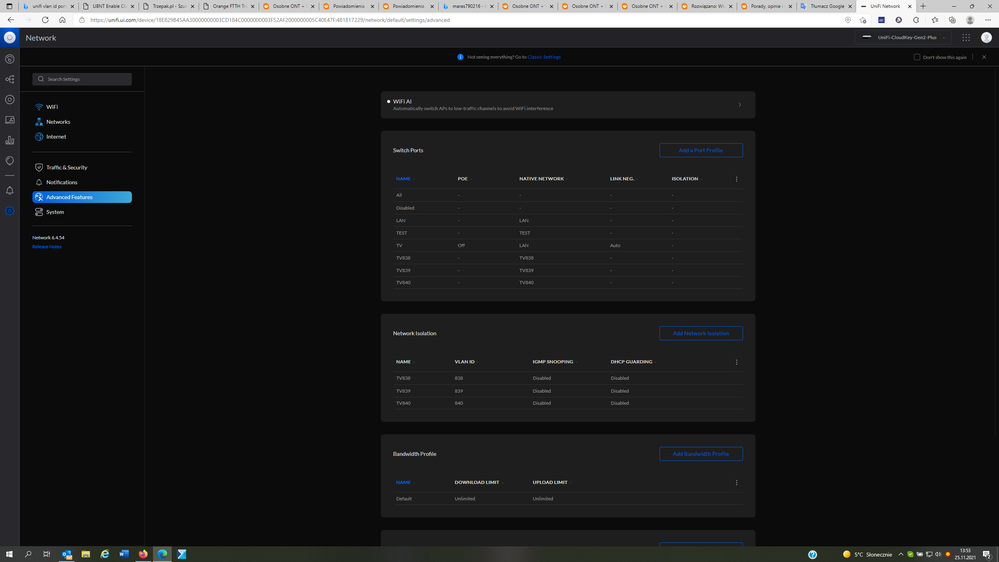Go to the Networks settings section
This screenshot has height=562, width=999.
coord(58,122)
